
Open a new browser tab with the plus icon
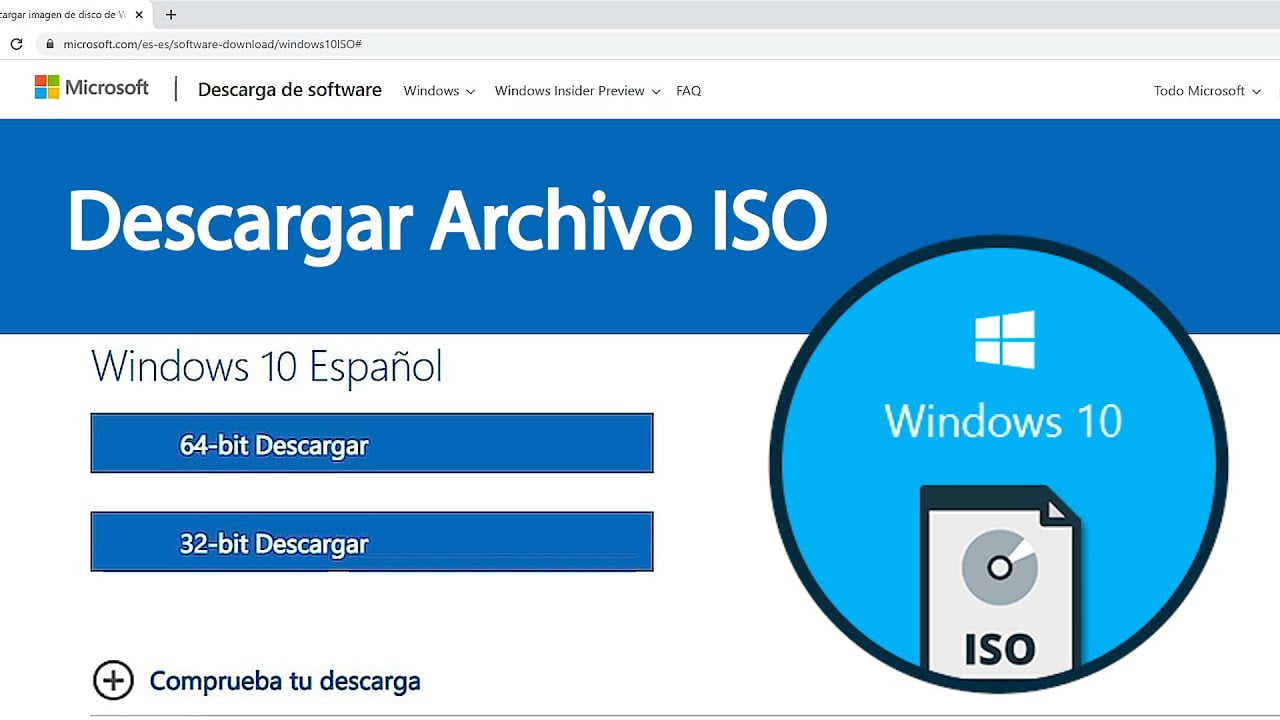(x=170, y=14)
